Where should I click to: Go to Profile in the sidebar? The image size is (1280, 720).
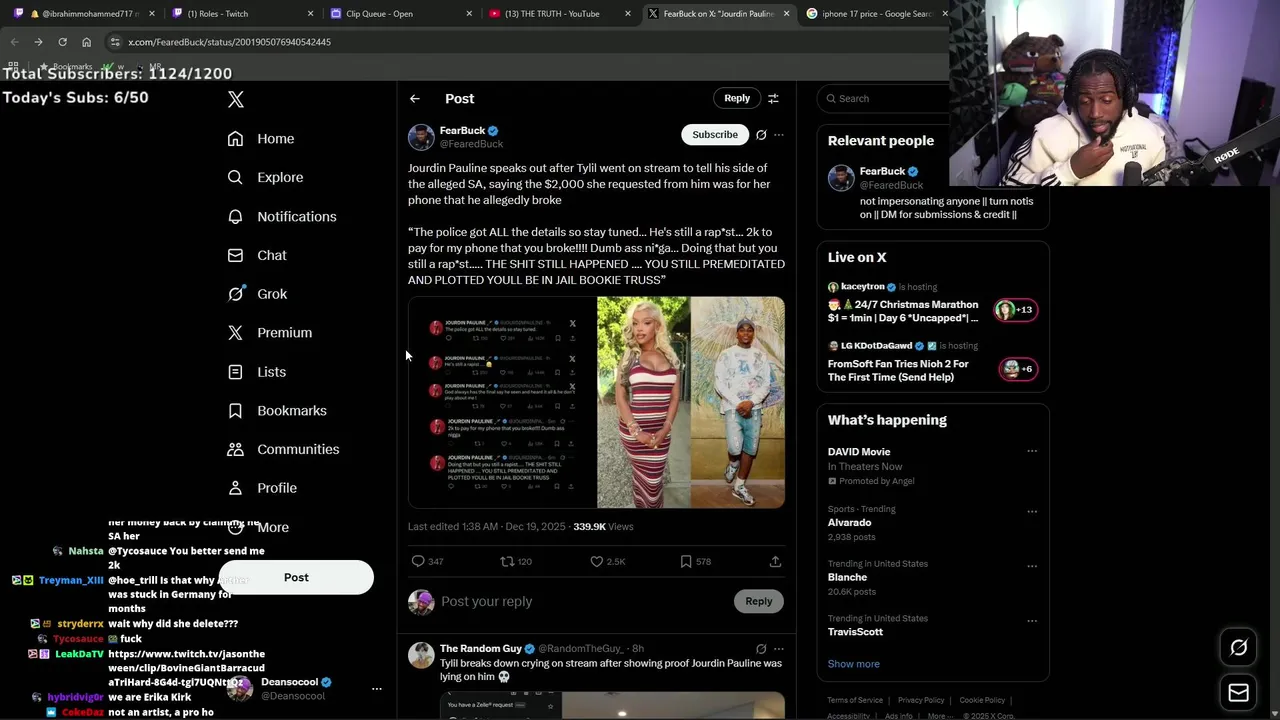[261, 488]
